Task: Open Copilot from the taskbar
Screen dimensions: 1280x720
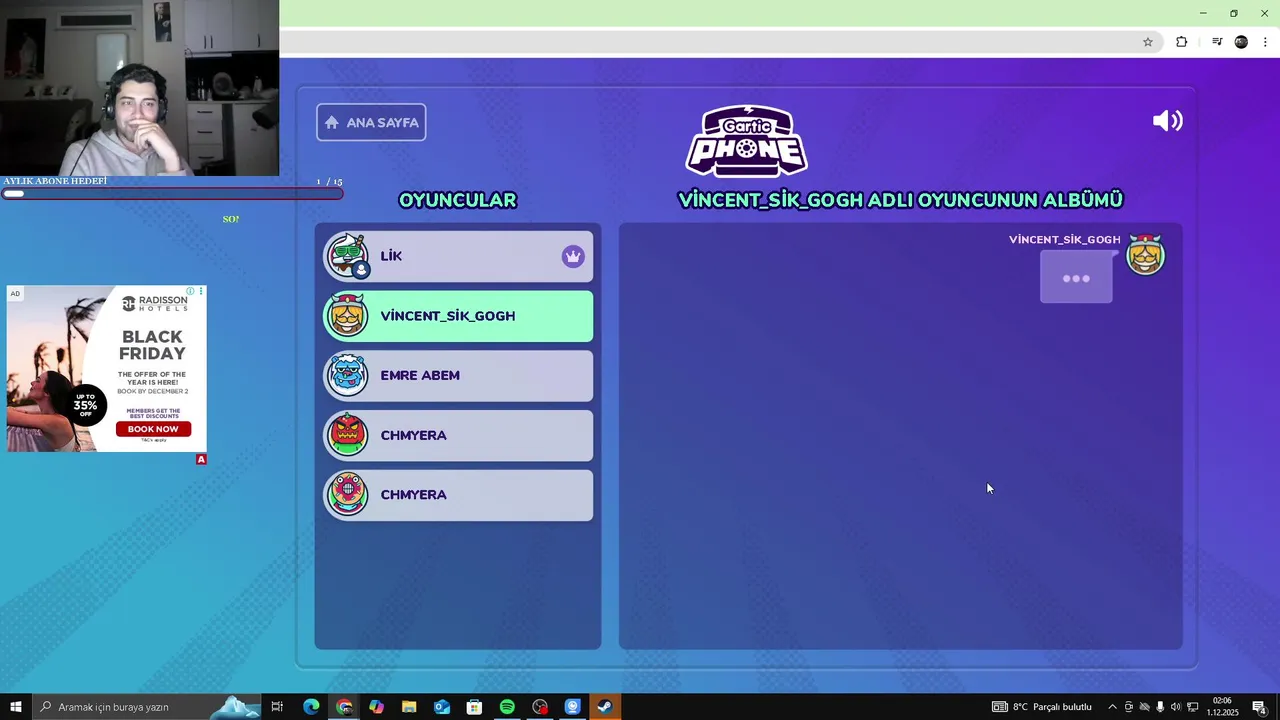Action: [x=376, y=707]
